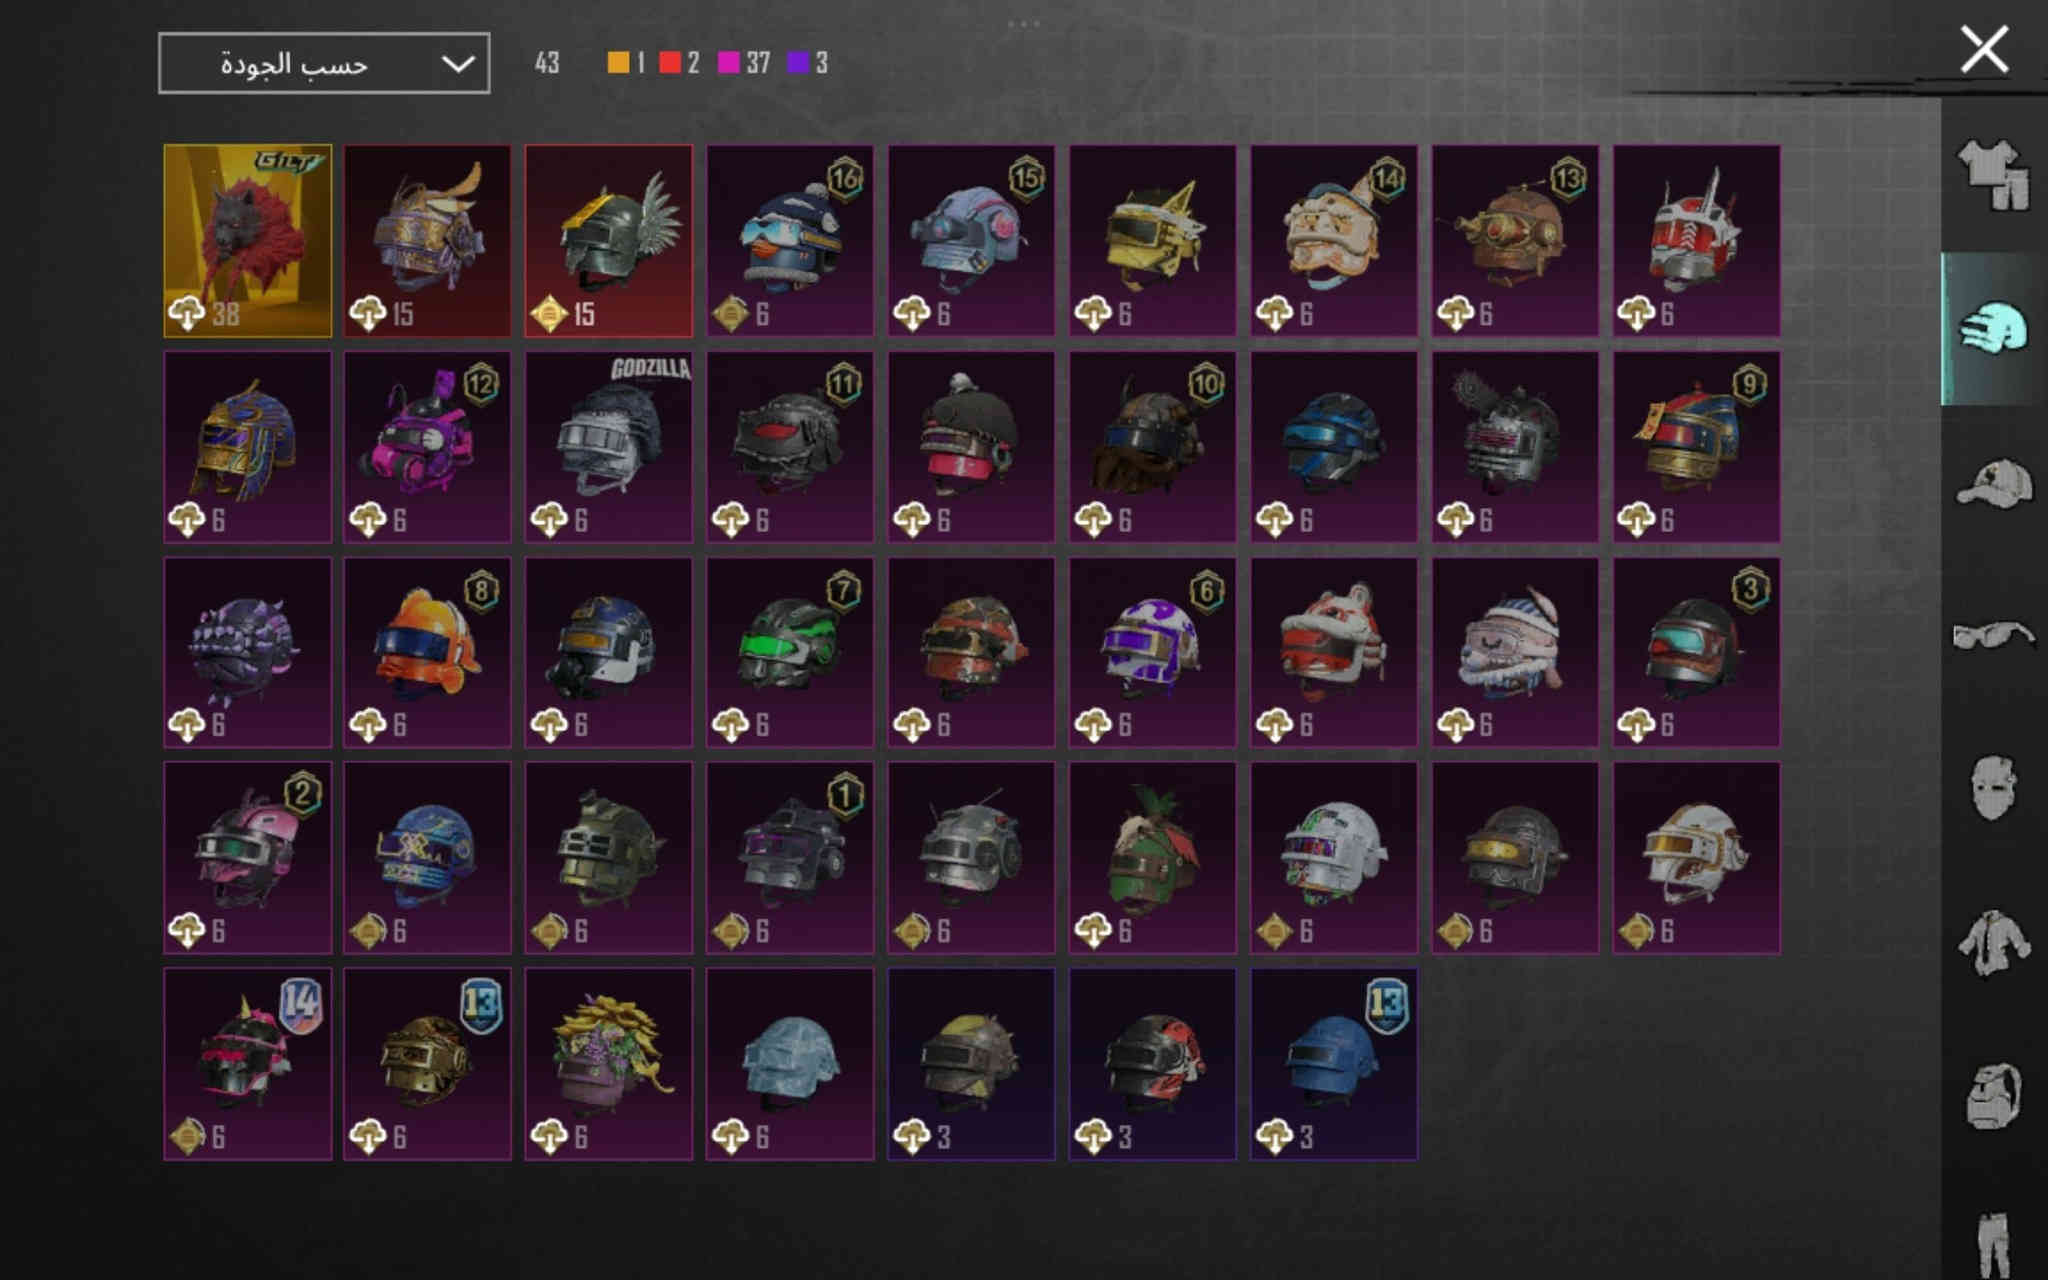Filter by purple quality swatch showing 3
This screenshot has width=2048, height=1280.
coord(808,63)
